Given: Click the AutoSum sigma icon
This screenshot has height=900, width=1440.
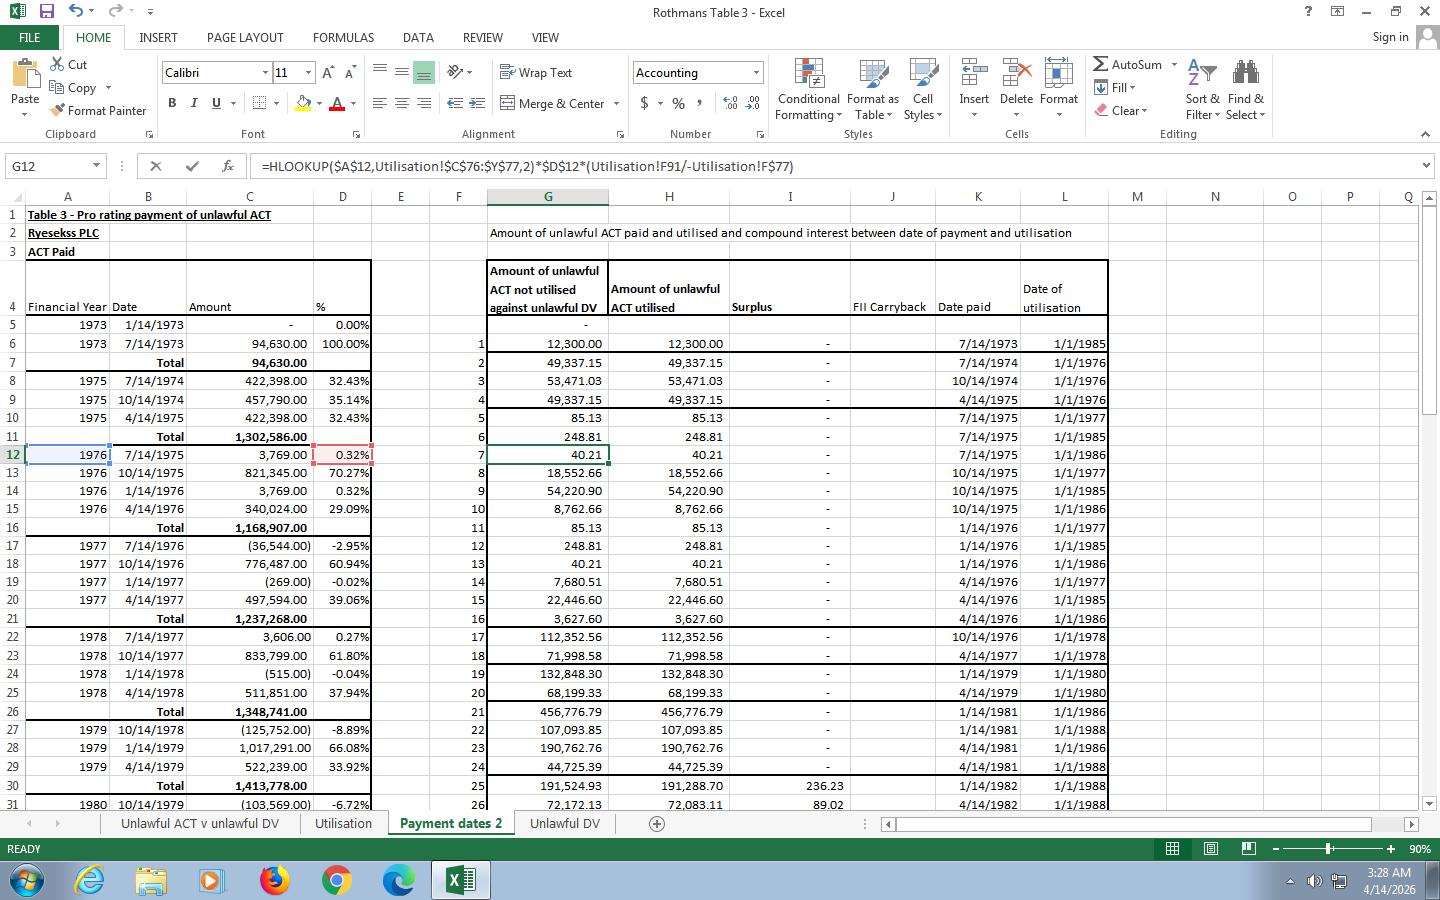Looking at the screenshot, I should [1101, 64].
